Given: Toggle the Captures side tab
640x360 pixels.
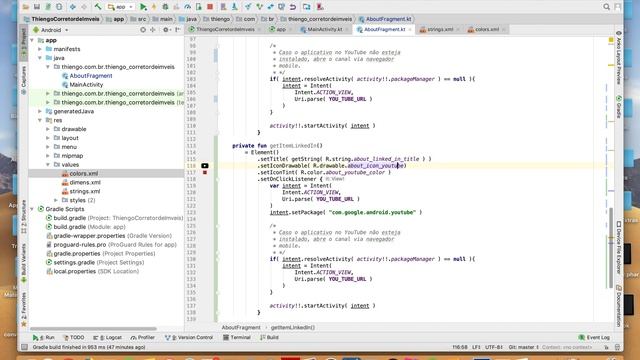Looking at the screenshot, I should pyautogui.click(x=24, y=80).
